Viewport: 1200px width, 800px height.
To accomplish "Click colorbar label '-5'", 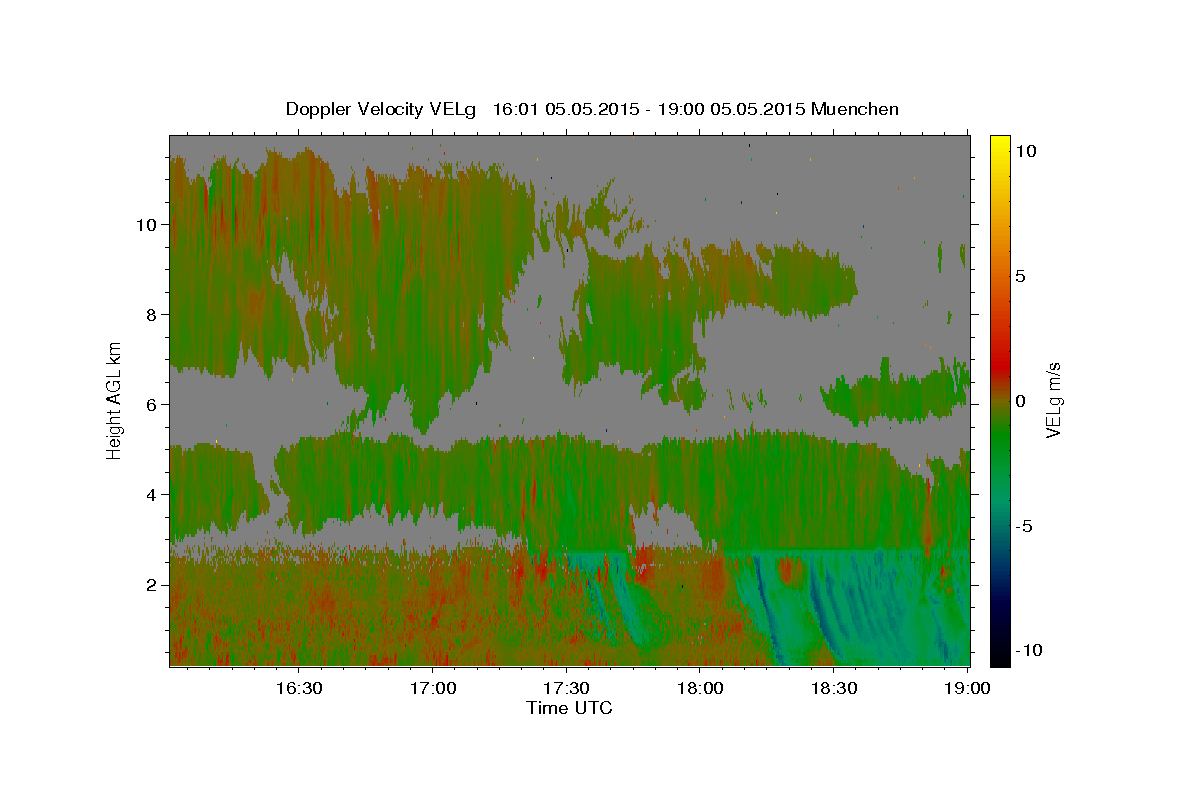I will pyautogui.click(x=1024, y=526).
